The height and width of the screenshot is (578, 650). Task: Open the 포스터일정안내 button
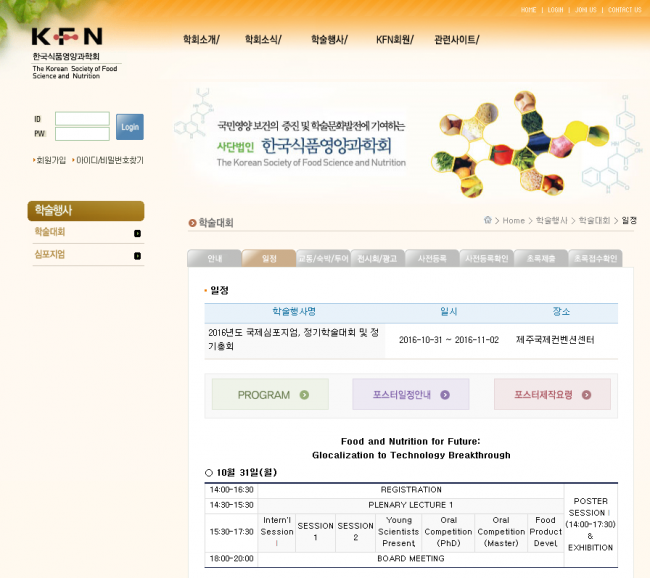(x=410, y=395)
